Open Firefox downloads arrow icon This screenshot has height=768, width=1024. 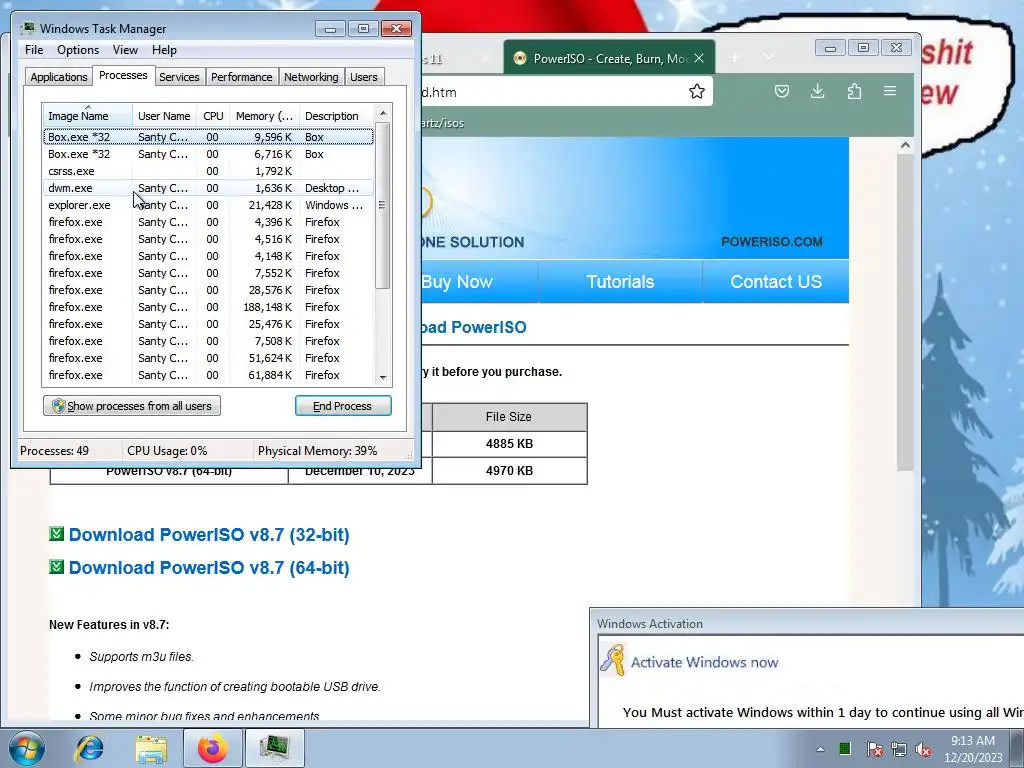(x=817, y=91)
